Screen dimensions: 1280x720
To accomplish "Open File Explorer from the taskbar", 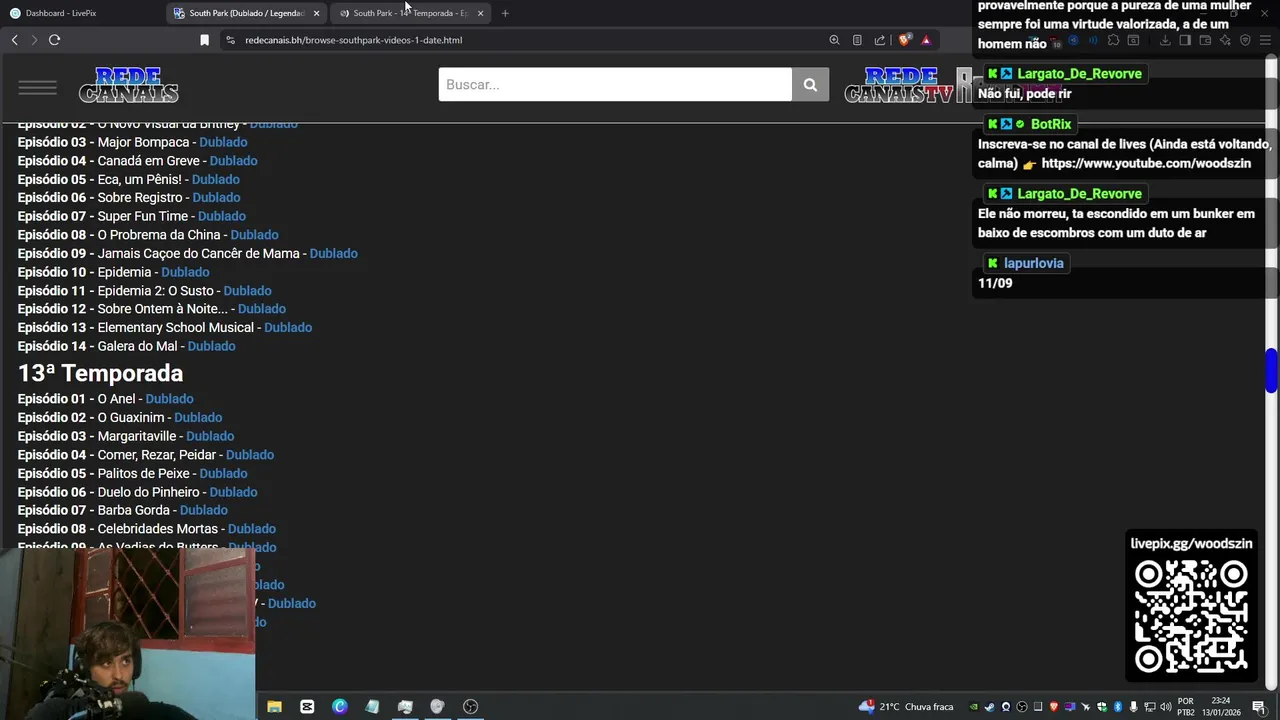I will tap(274, 706).
